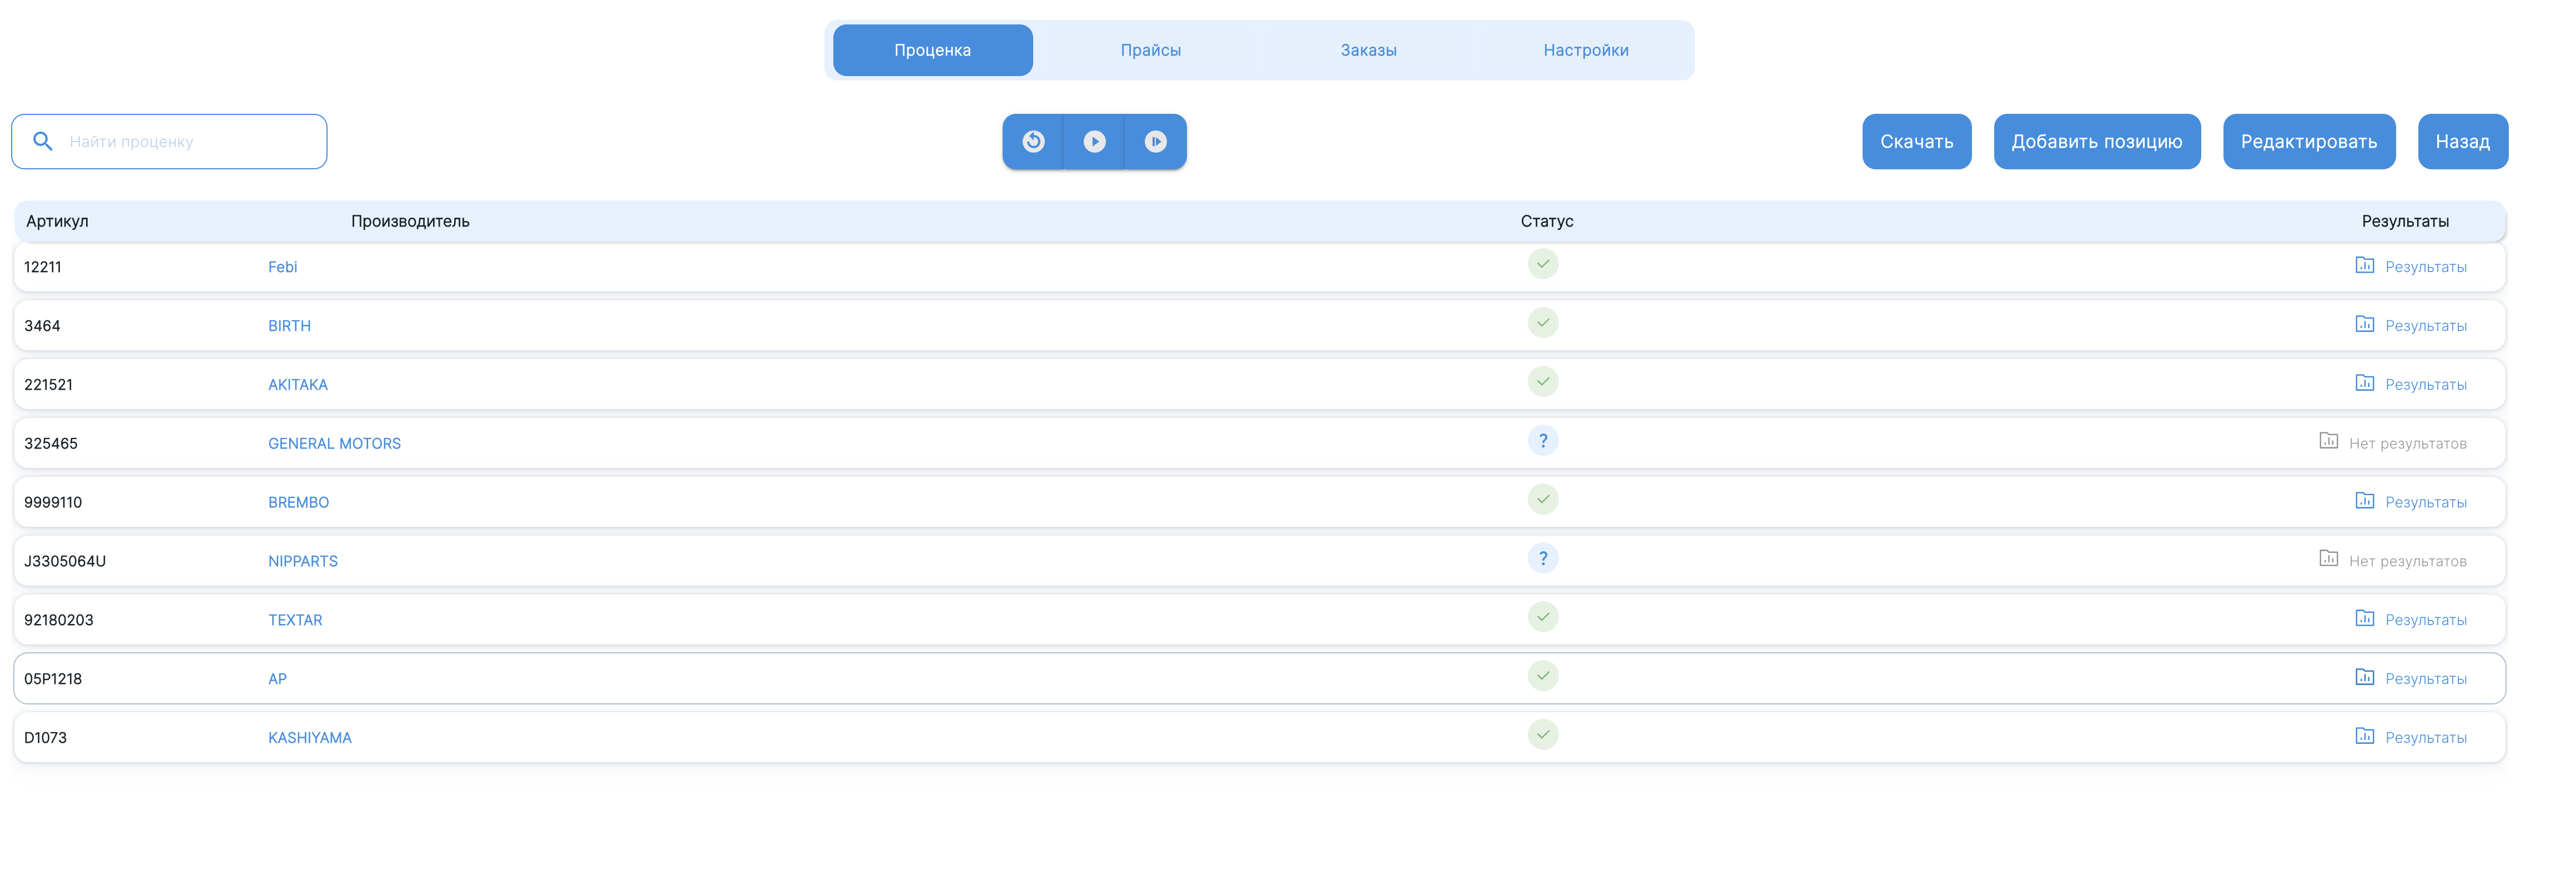The width and height of the screenshot is (2576, 876).
Task: Select article number 05P1218
Action: coord(53,679)
